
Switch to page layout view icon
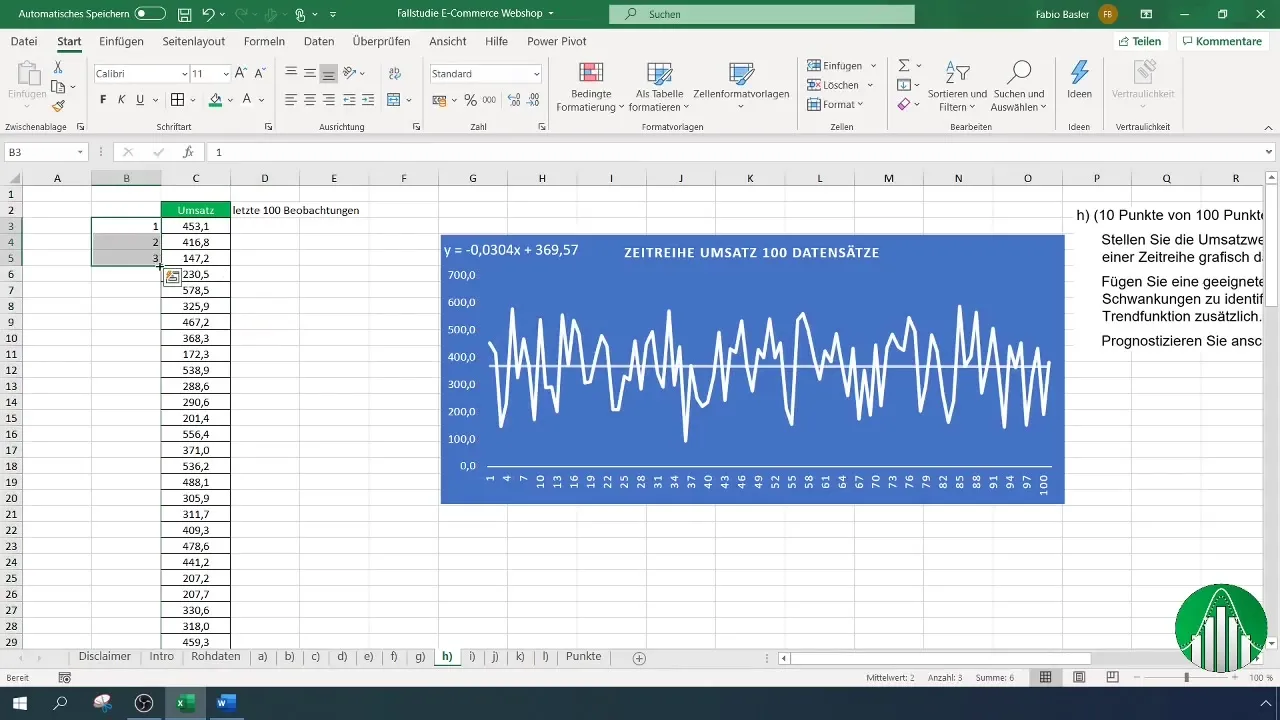[1079, 677]
